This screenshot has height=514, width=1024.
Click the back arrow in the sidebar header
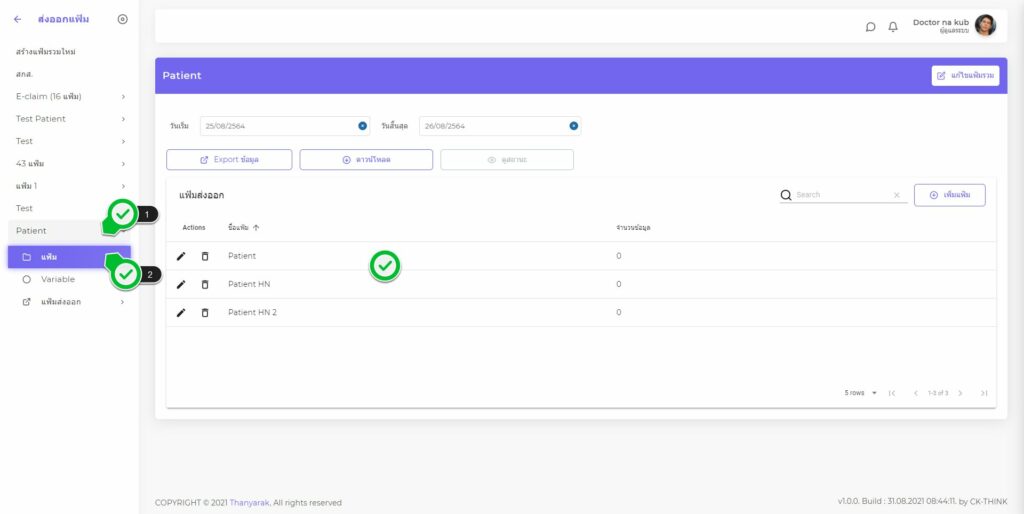pyautogui.click(x=17, y=19)
